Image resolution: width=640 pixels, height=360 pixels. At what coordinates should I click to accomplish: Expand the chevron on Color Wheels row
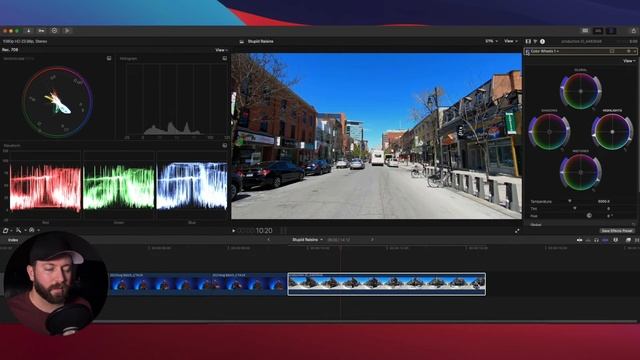tap(635, 51)
